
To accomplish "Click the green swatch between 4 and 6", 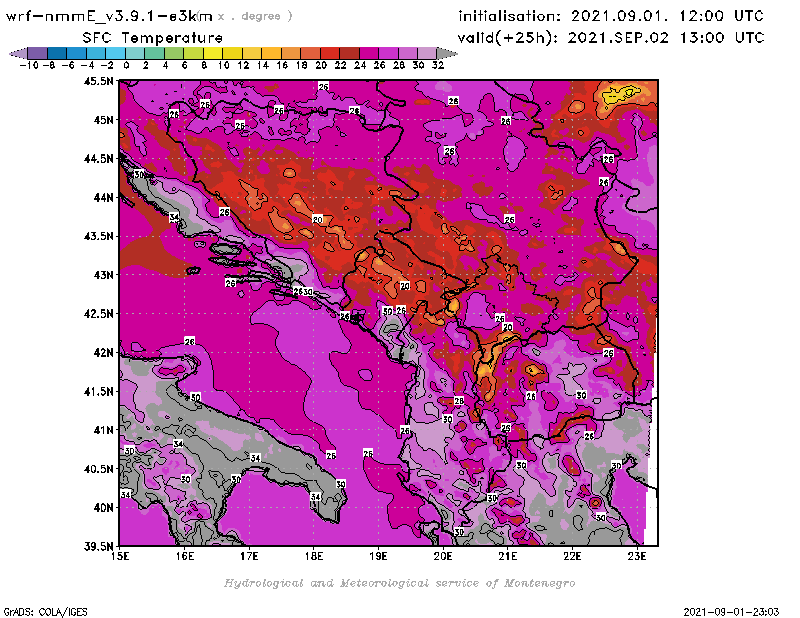I will click(174, 53).
